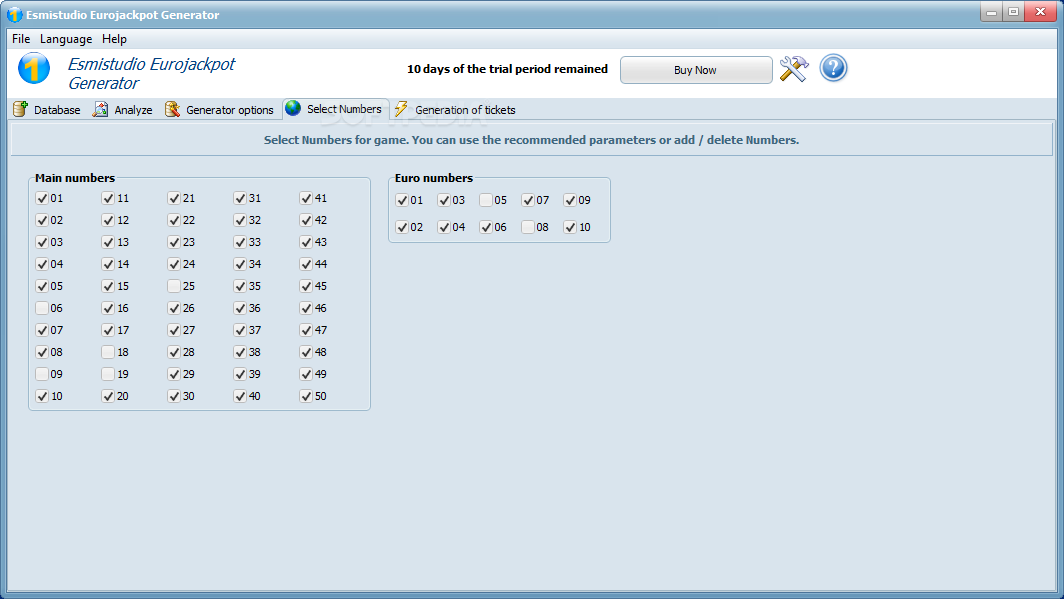Check Euro number 08
The height and width of the screenshot is (599, 1064).
point(528,227)
